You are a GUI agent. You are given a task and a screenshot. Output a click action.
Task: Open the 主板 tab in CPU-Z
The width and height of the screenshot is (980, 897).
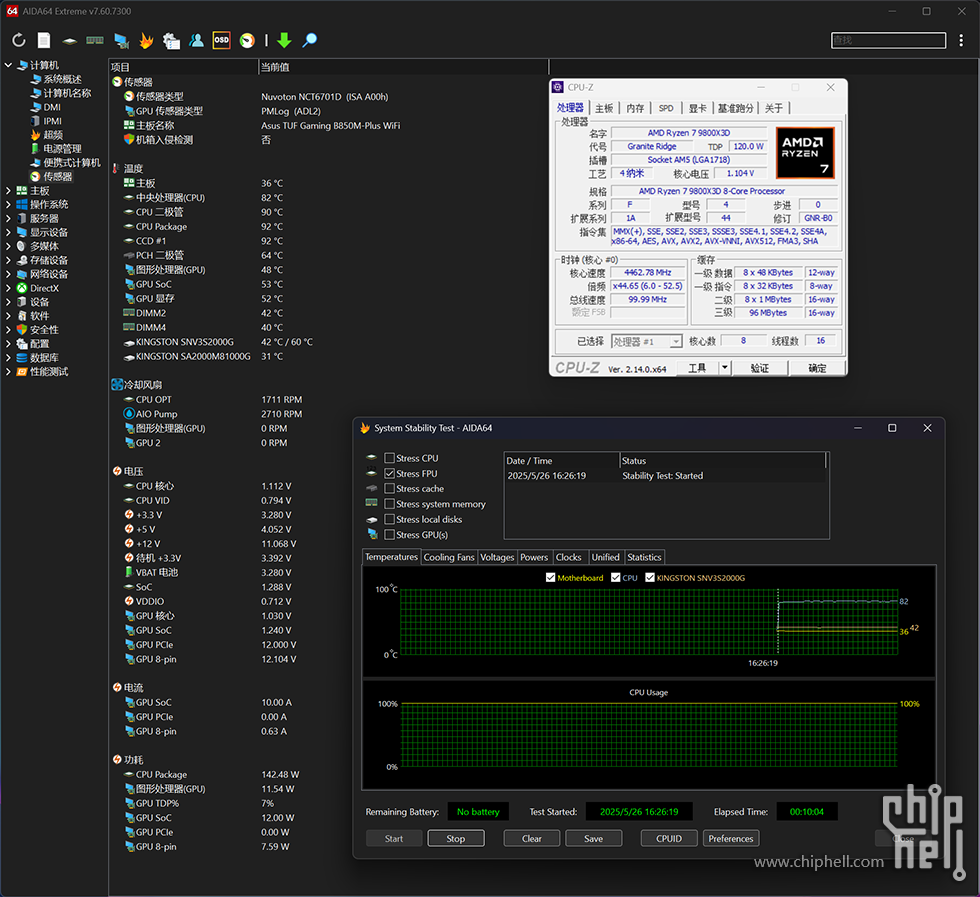tap(604, 108)
